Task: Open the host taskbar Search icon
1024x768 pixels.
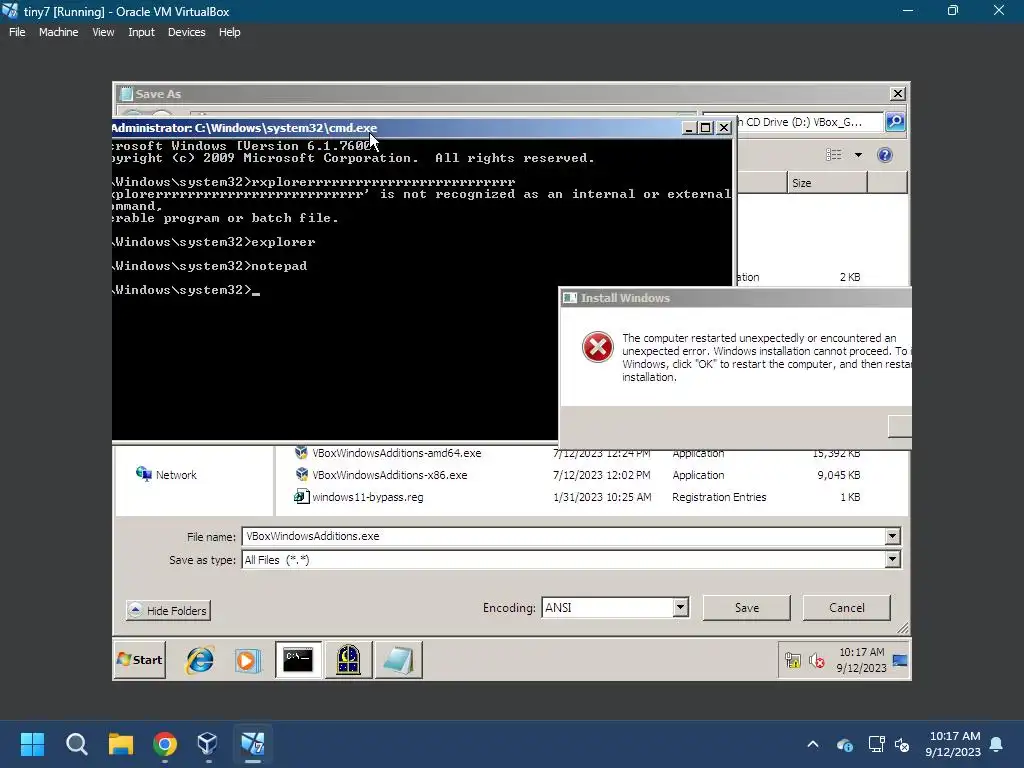Action: tap(76, 744)
